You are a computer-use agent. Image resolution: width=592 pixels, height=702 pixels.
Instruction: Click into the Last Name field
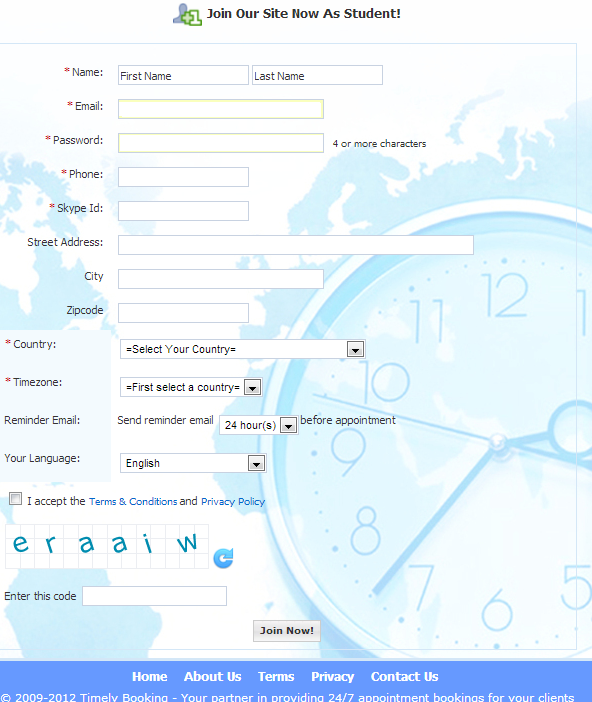click(x=317, y=75)
